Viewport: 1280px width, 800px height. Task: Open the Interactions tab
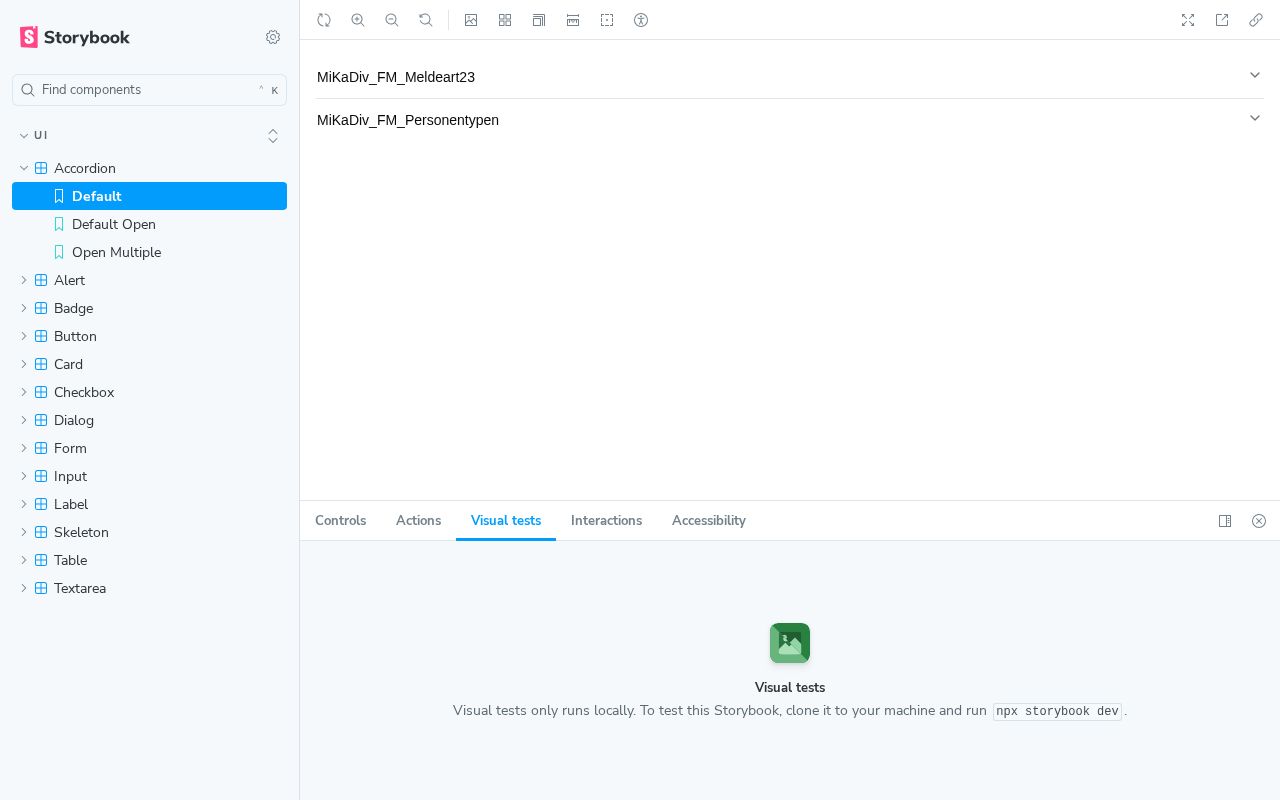pos(606,521)
